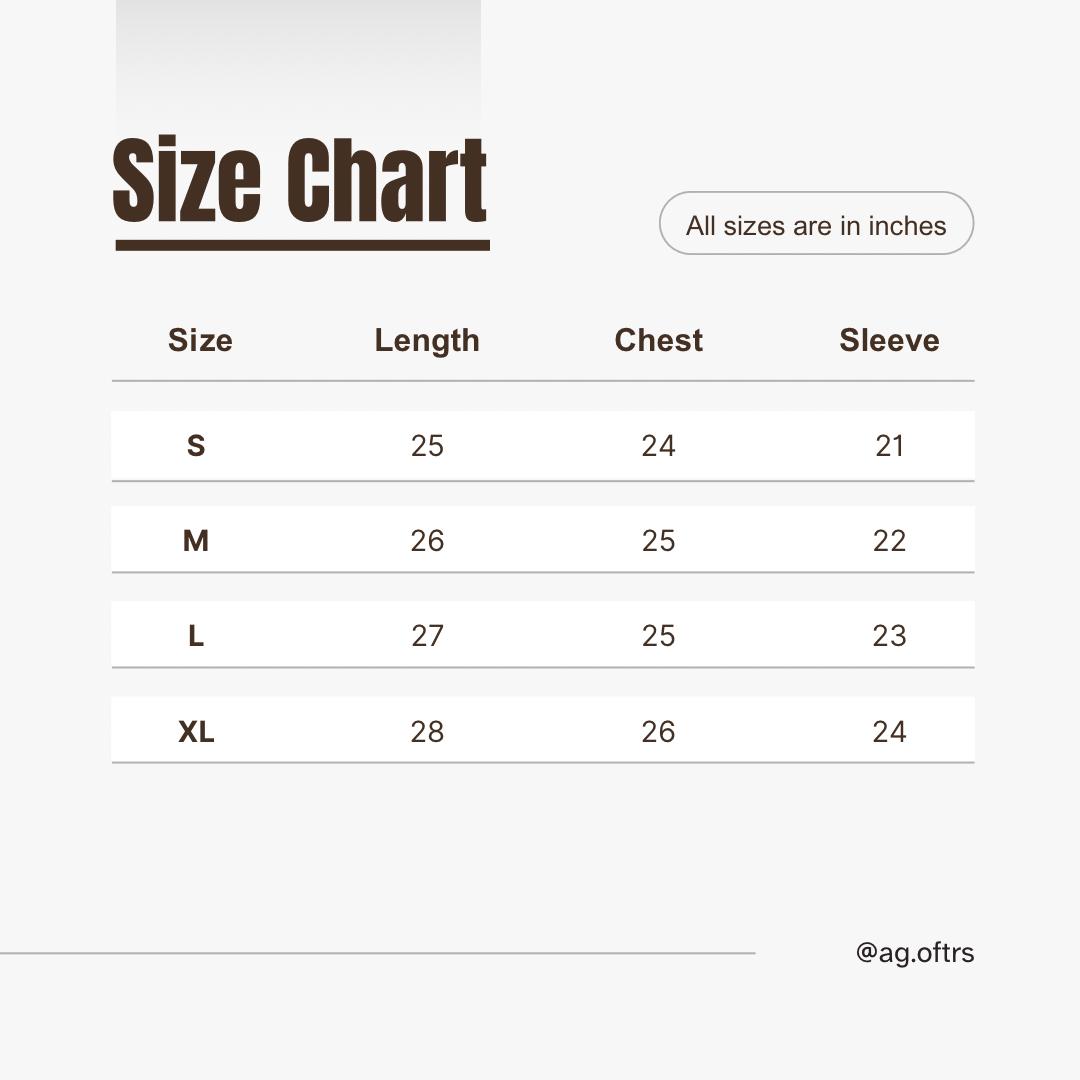Click the Sleeve value for size XL
1080x1080 pixels.
coord(889,732)
